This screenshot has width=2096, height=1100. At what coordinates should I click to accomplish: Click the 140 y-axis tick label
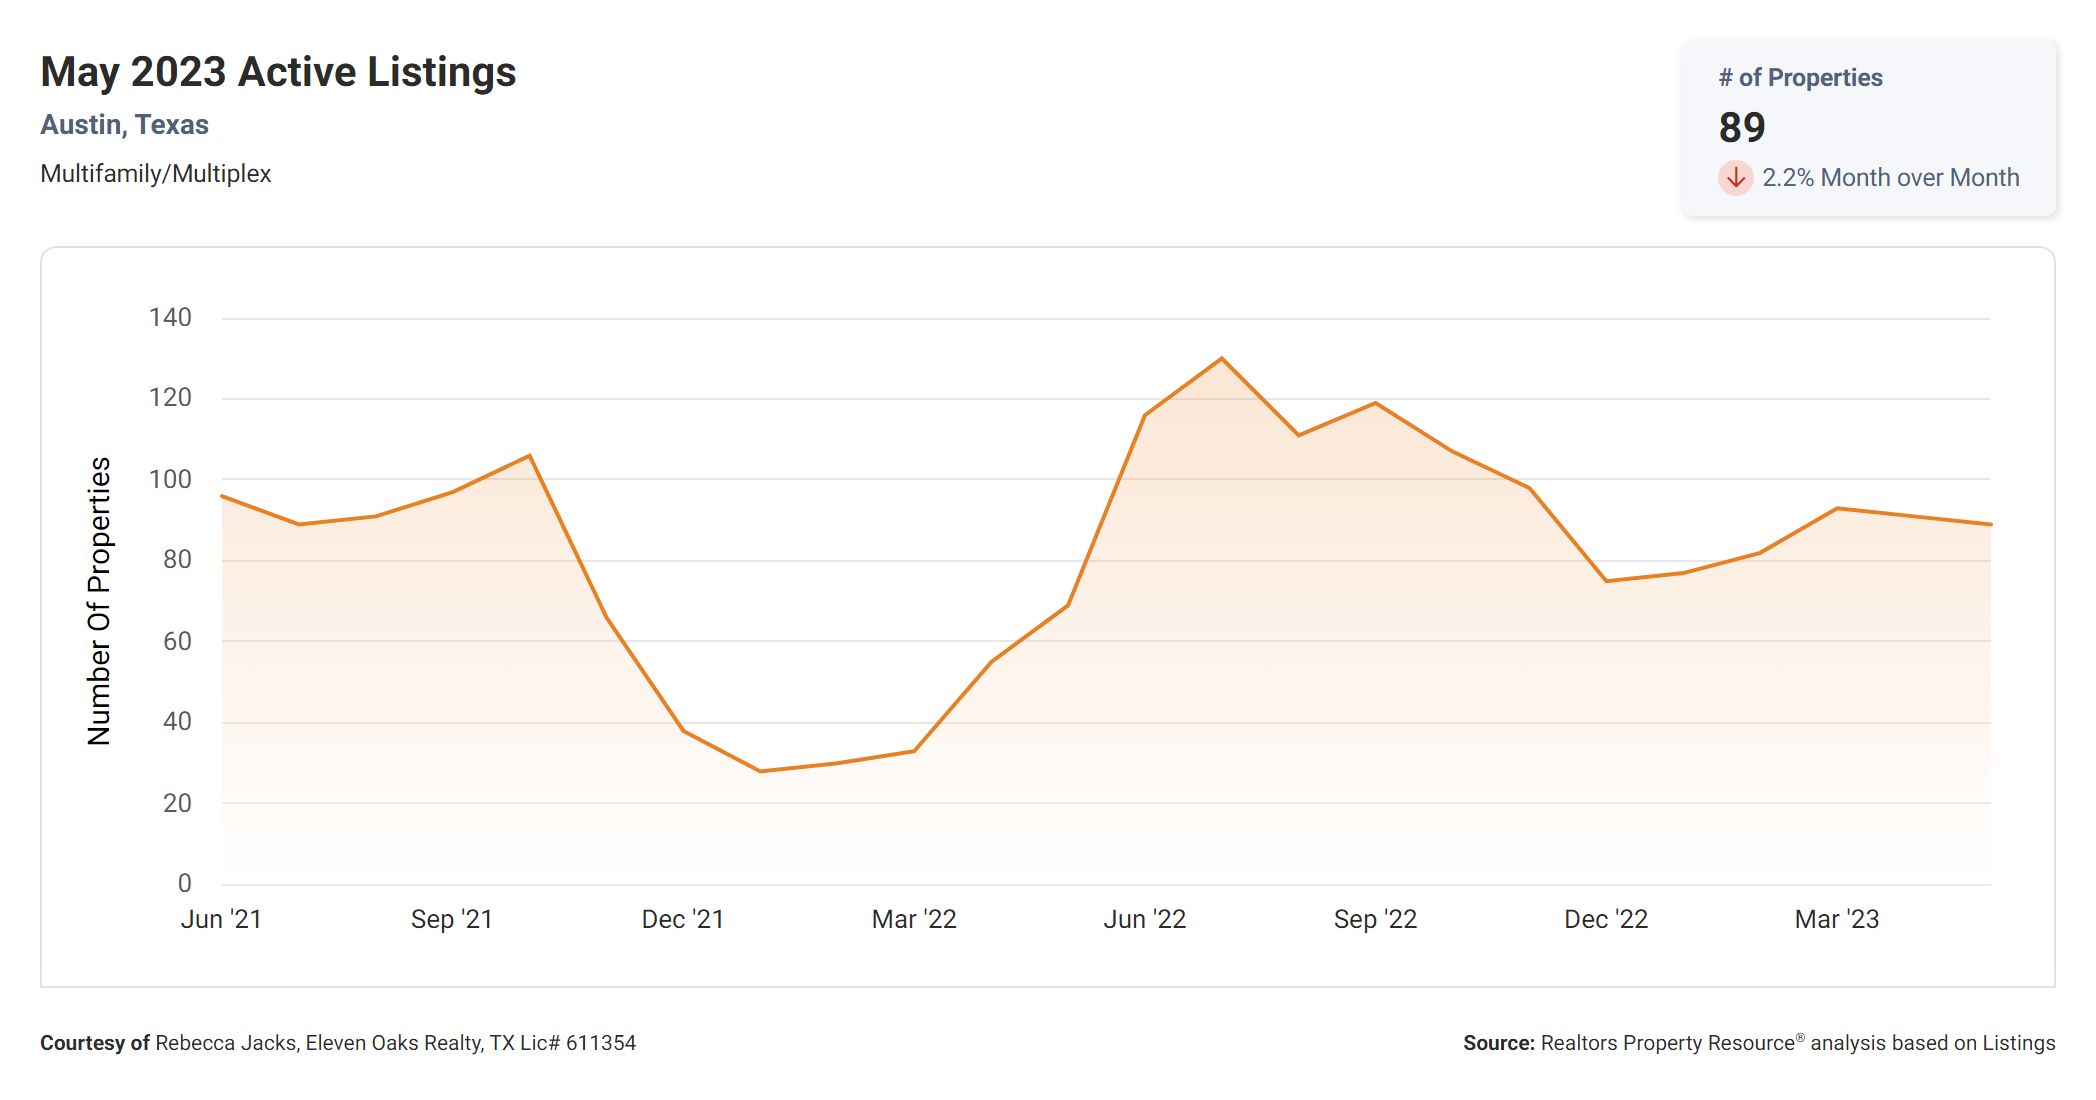coord(170,318)
